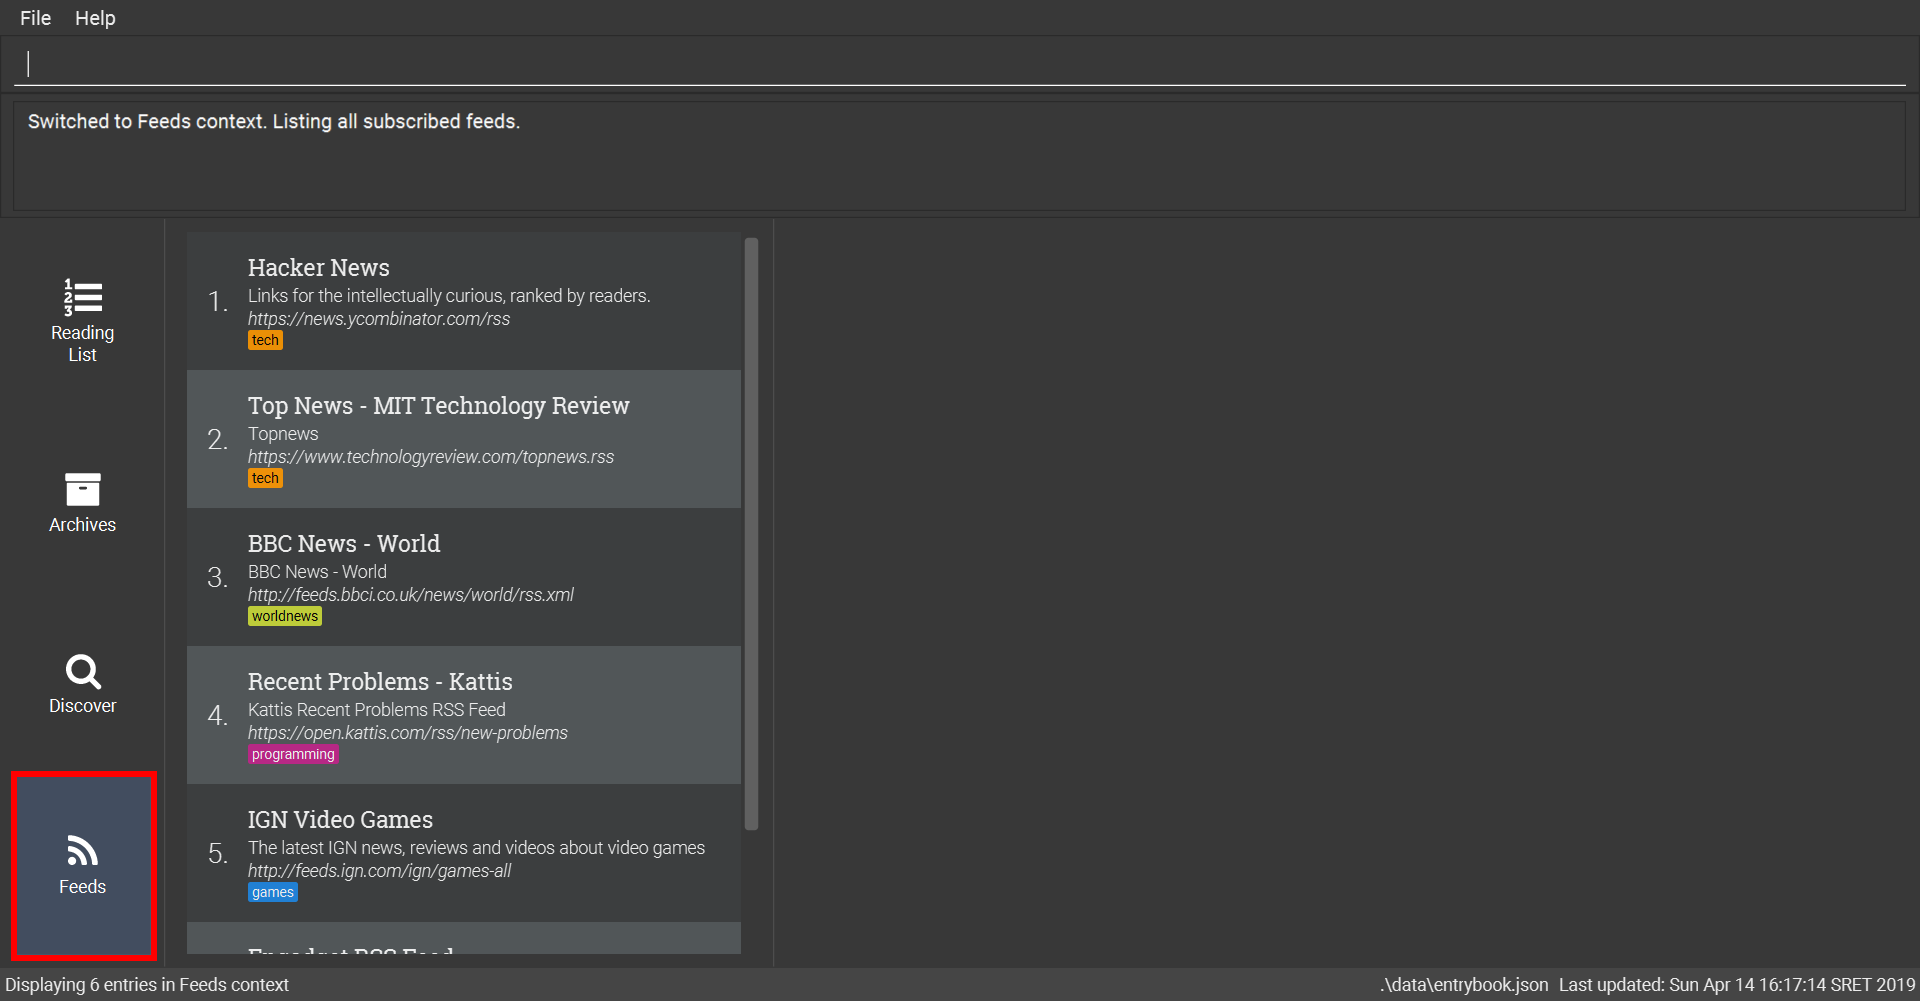
Task: Click the tech tag under Hacker News
Action: coord(265,340)
